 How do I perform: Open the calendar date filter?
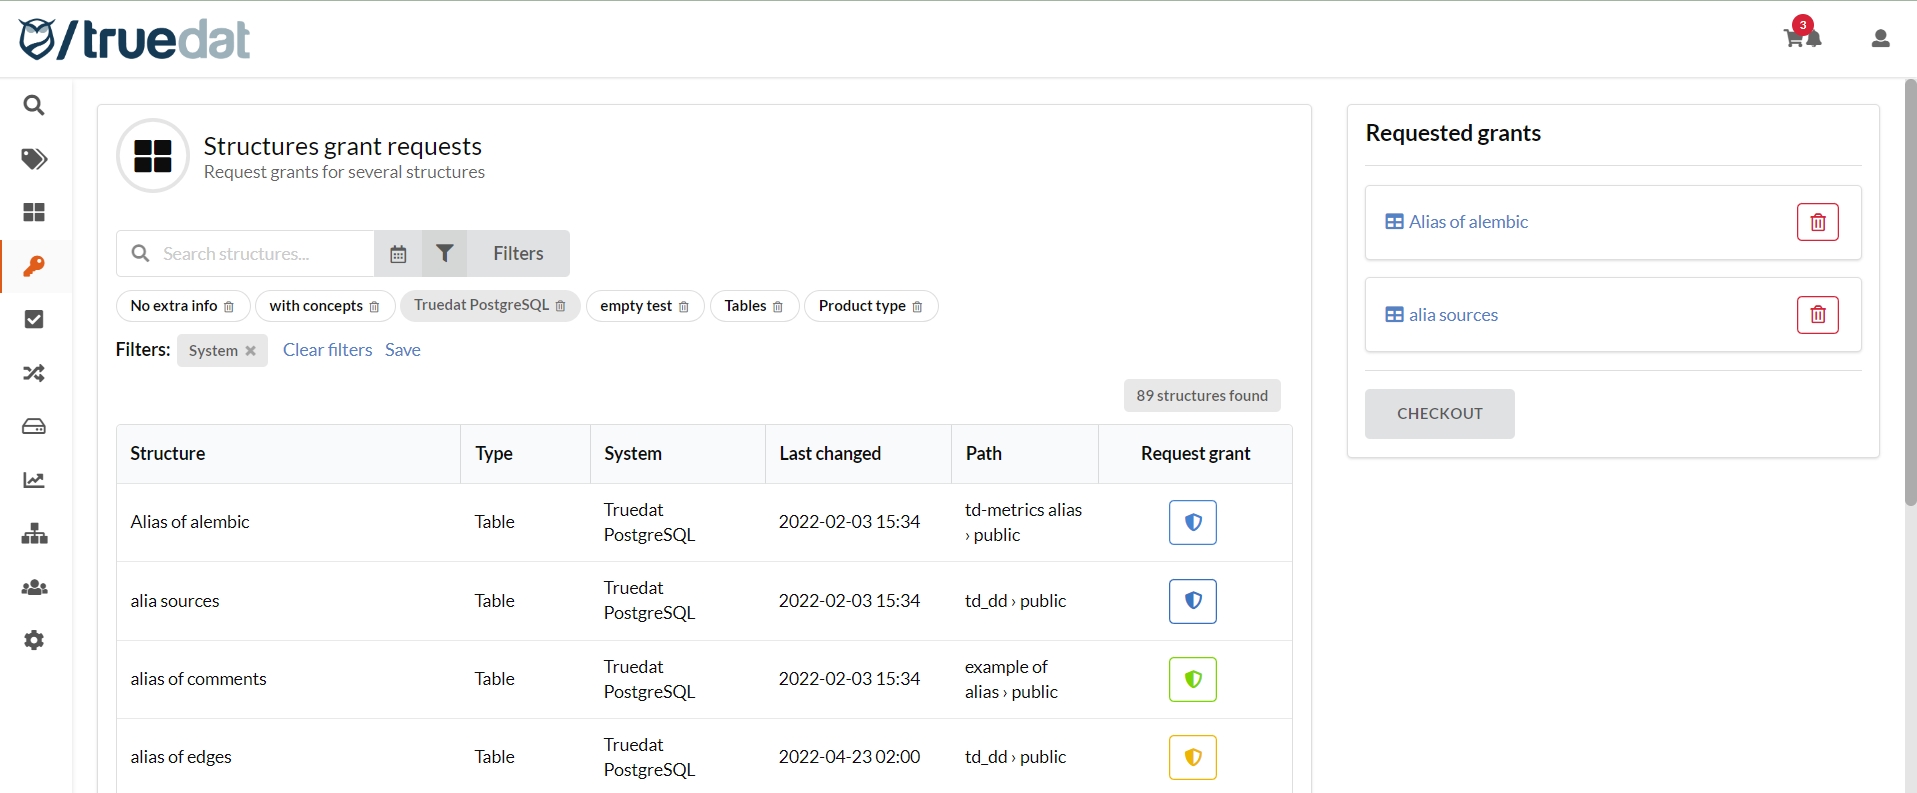[x=398, y=254]
